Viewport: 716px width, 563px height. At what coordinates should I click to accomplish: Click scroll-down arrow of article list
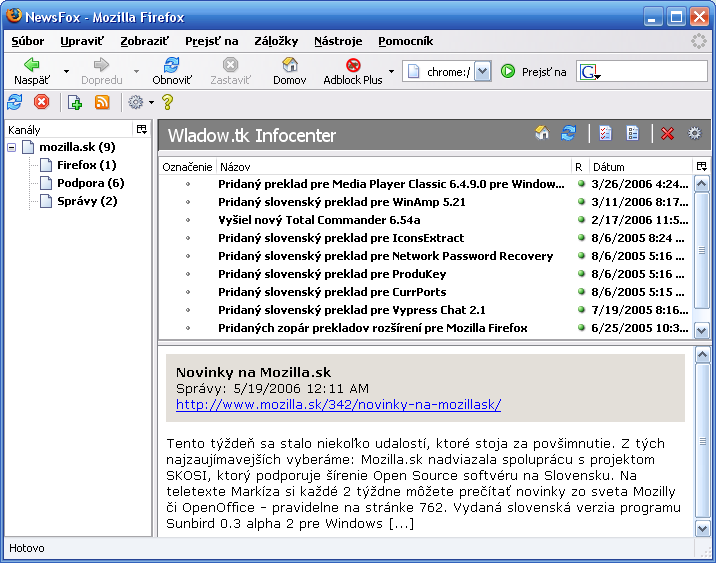[x=702, y=329]
